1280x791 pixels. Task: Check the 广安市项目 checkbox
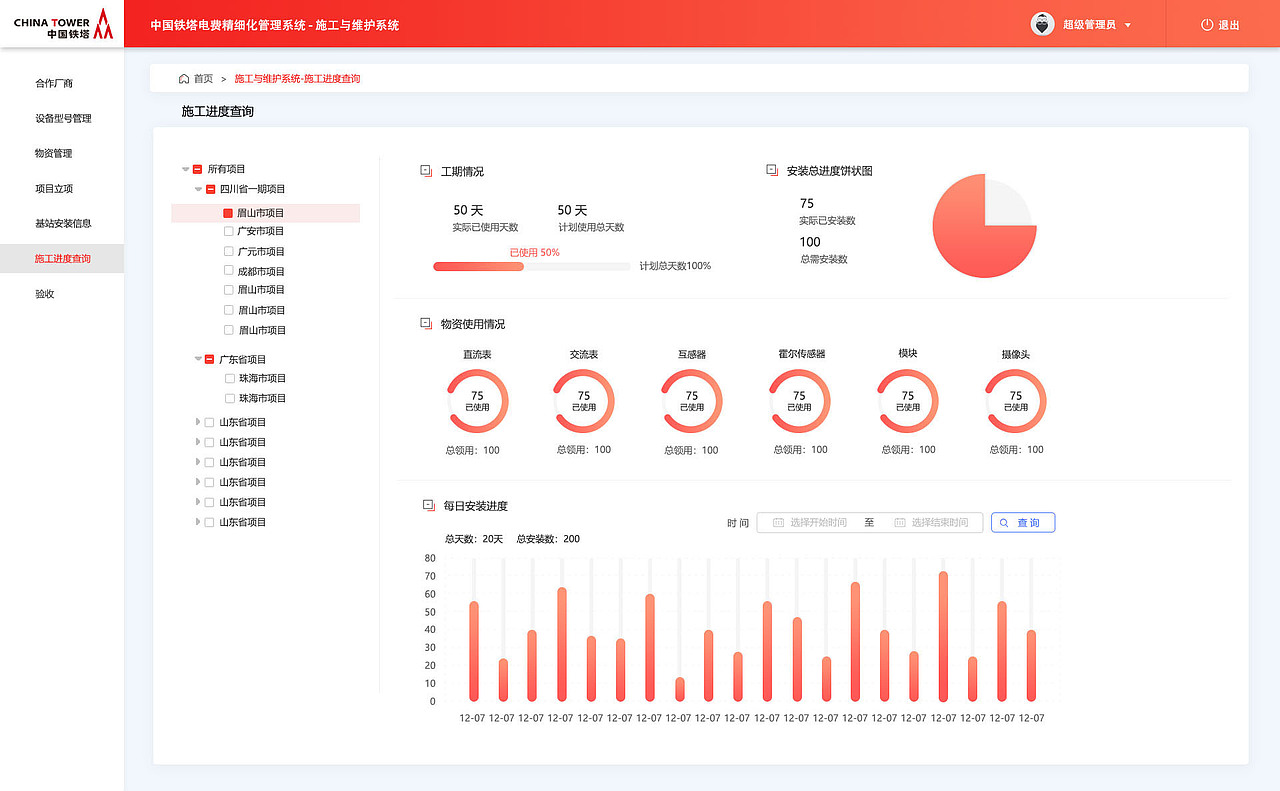click(x=229, y=231)
